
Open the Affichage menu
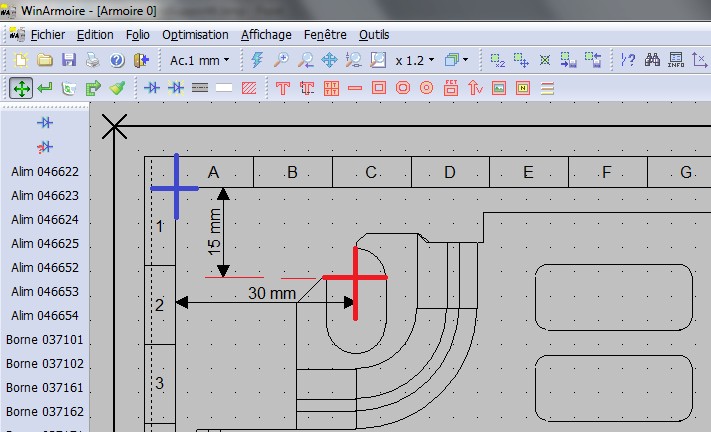click(264, 34)
